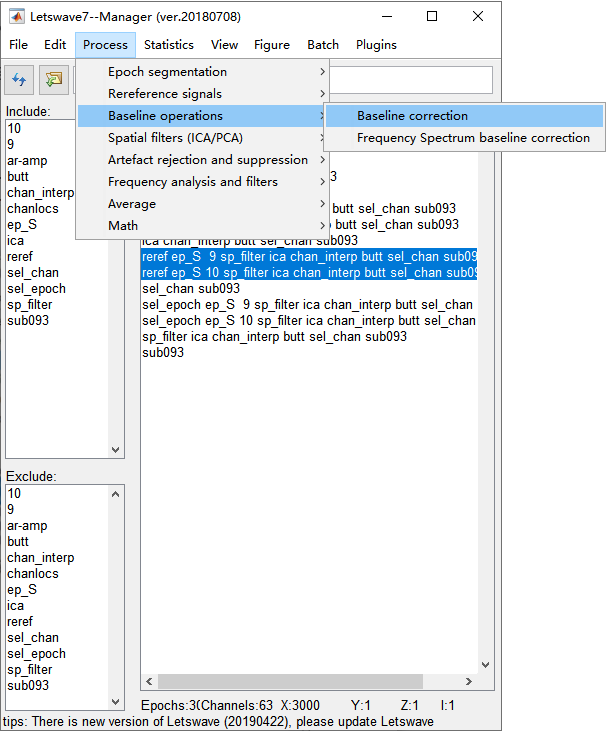
Task: Select 'chan_interp' in the Exclude list
Action: click(x=41, y=558)
